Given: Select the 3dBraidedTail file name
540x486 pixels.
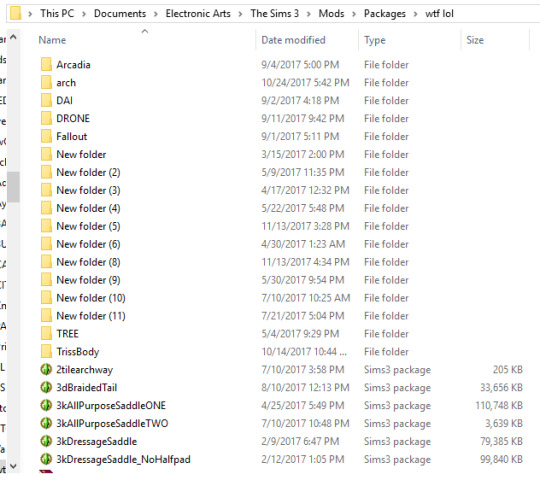Looking at the screenshot, I should [86, 387].
